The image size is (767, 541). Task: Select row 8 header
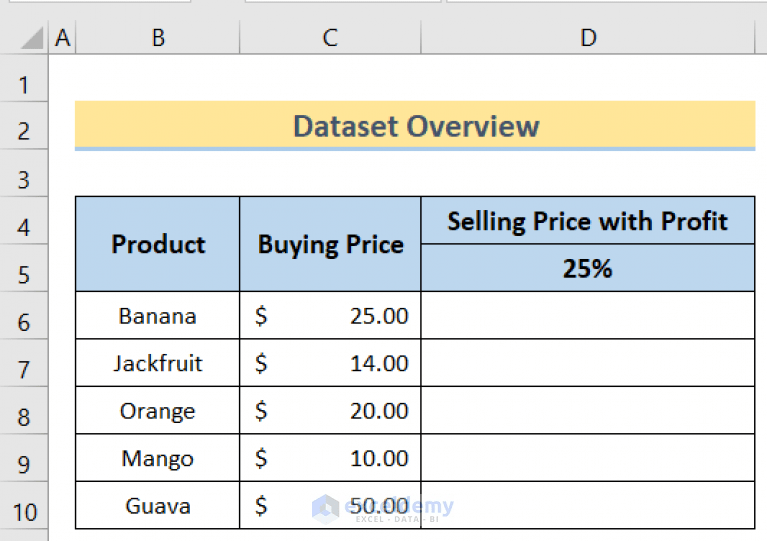[23, 410]
